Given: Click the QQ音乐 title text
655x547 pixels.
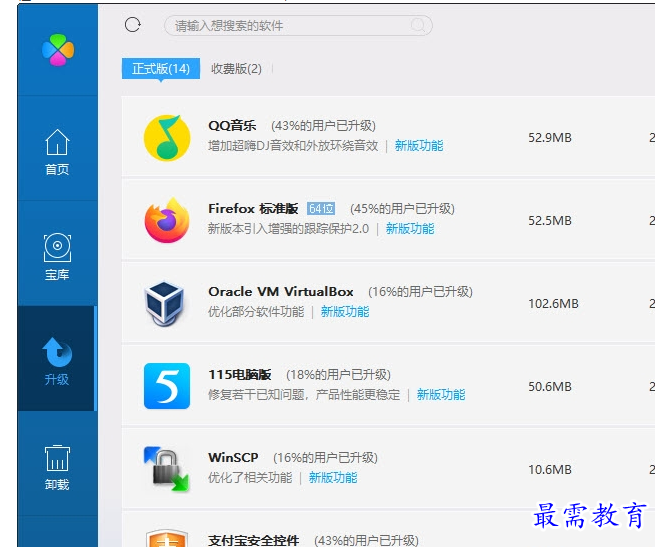Looking at the screenshot, I should point(232,125).
